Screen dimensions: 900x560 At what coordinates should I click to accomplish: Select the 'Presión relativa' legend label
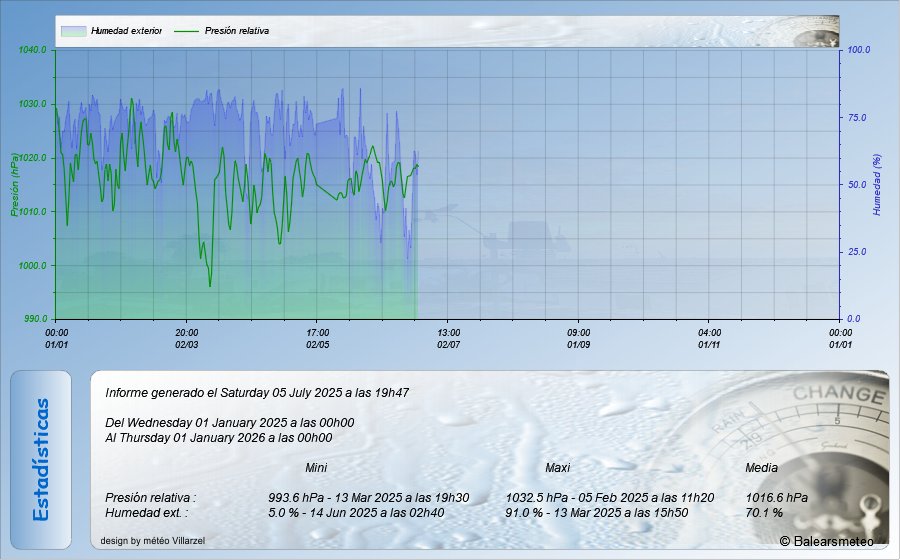237,31
